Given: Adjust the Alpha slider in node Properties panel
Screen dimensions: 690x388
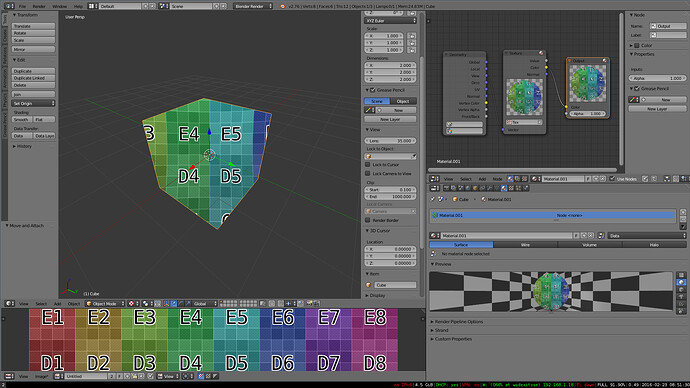Looking at the screenshot, I should (x=657, y=78).
